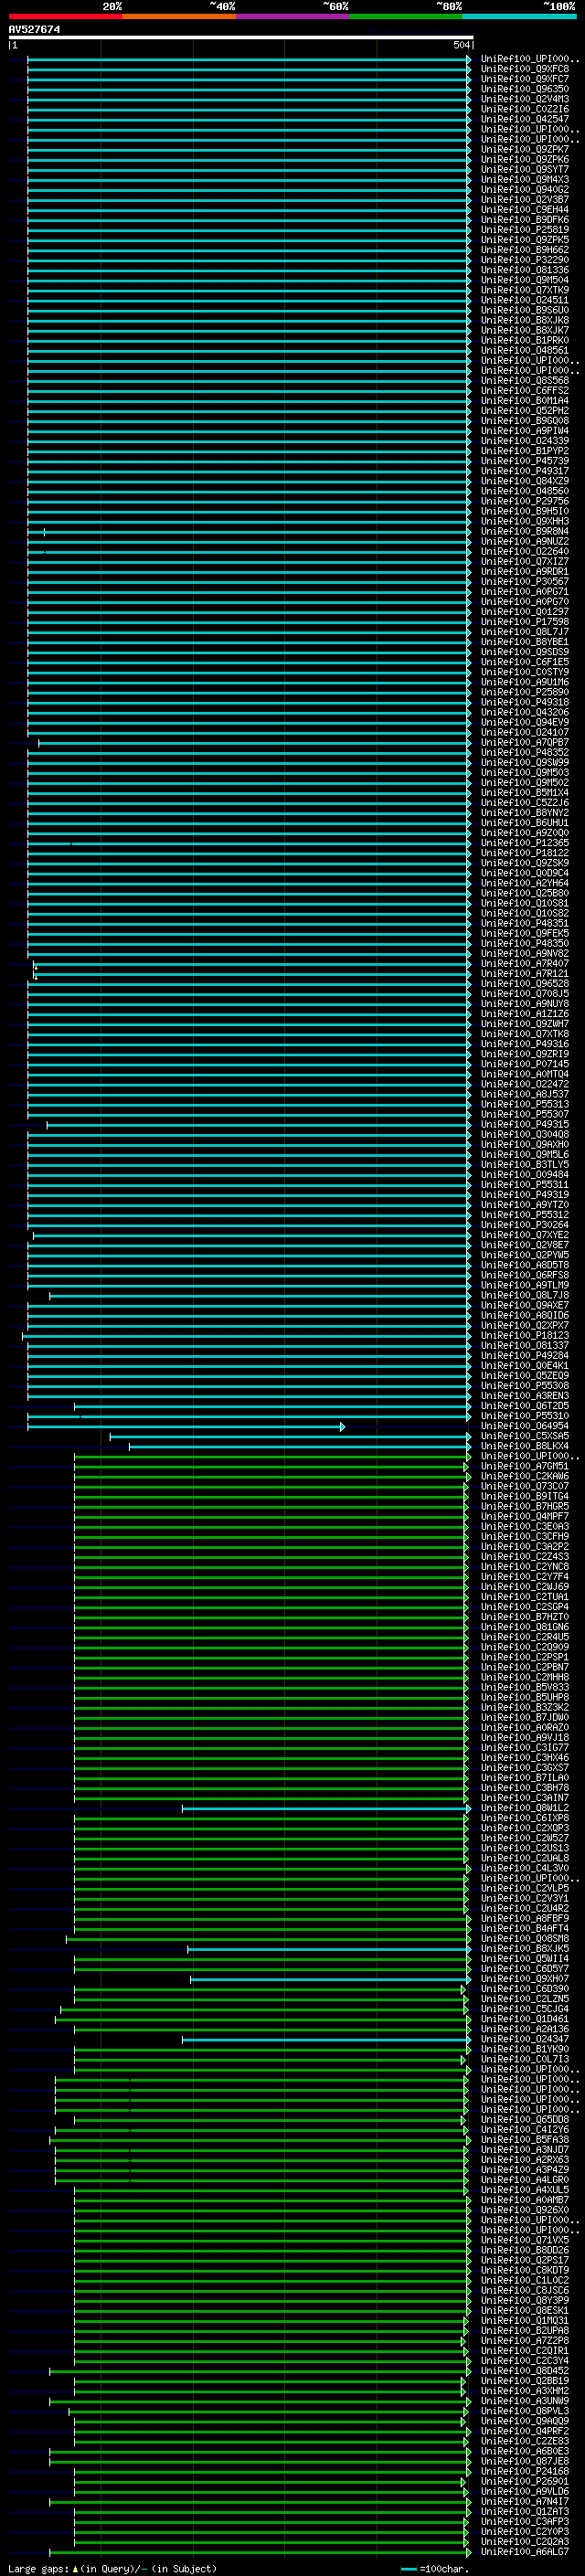This screenshot has width=585, height=2576.
Task: Select the UniRef100_P48350 label
Action: click(525, 944)
